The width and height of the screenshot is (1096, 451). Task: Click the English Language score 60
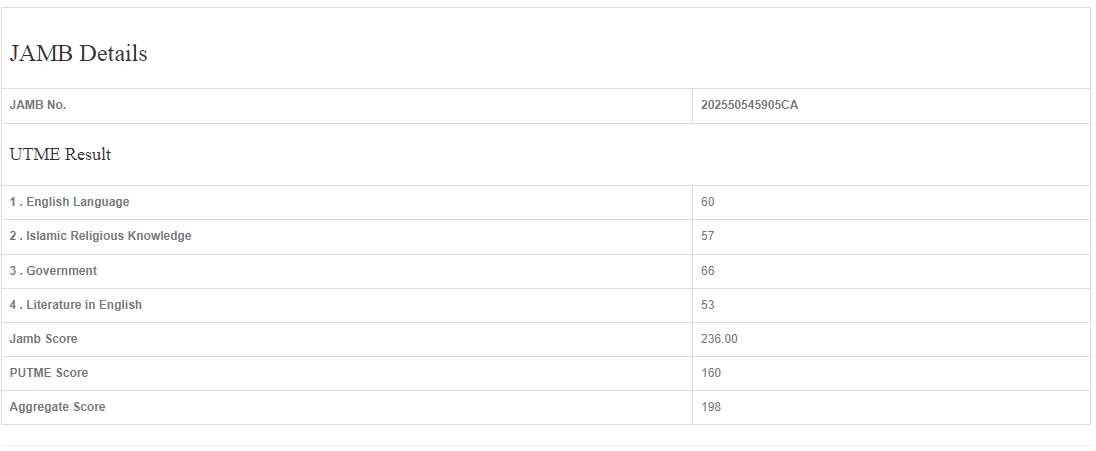tap(708, 202)
